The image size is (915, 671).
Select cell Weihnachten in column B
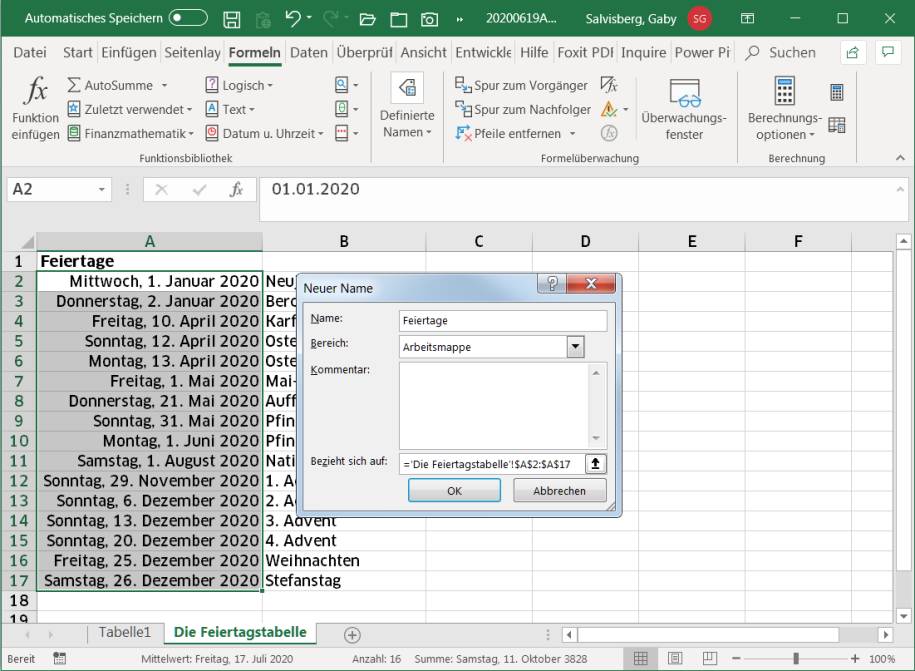[x=344, y=561]
